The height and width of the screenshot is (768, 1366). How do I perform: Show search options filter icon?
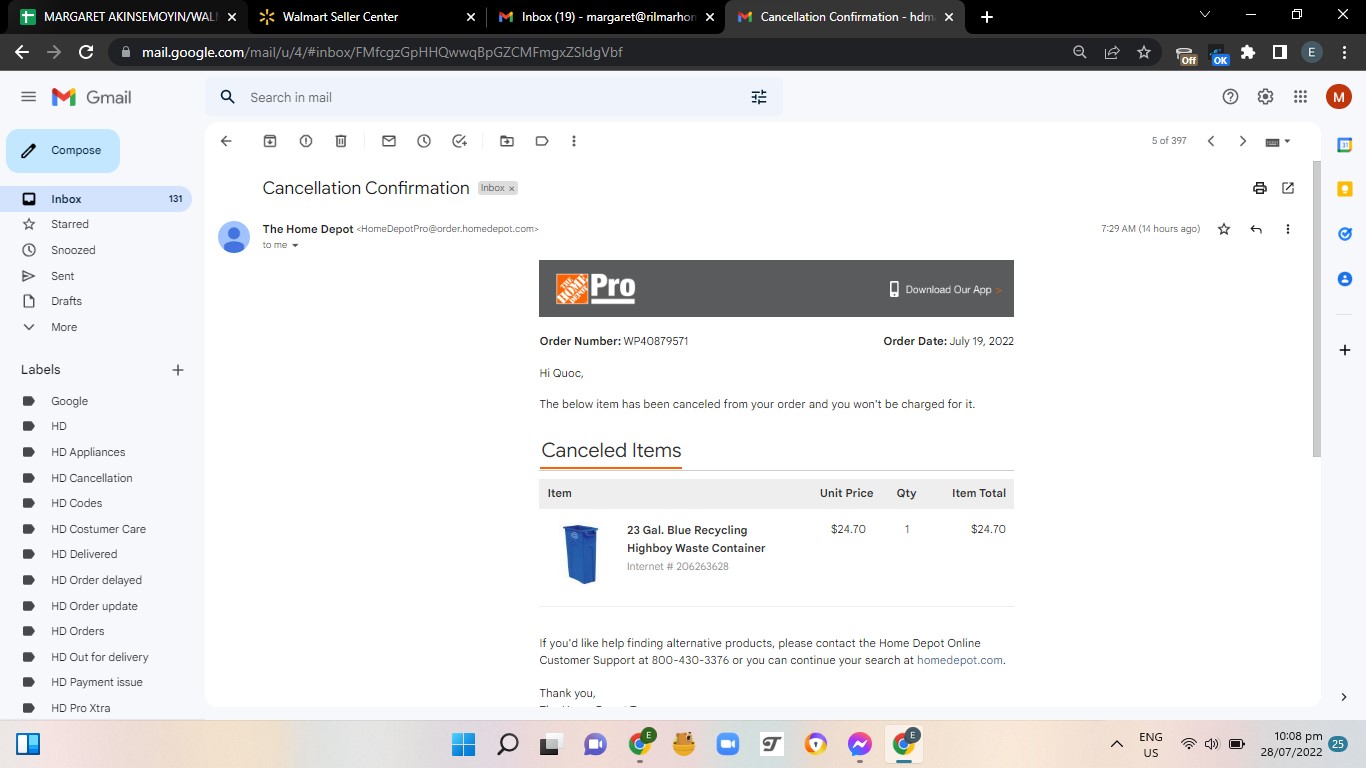(759, 97)
